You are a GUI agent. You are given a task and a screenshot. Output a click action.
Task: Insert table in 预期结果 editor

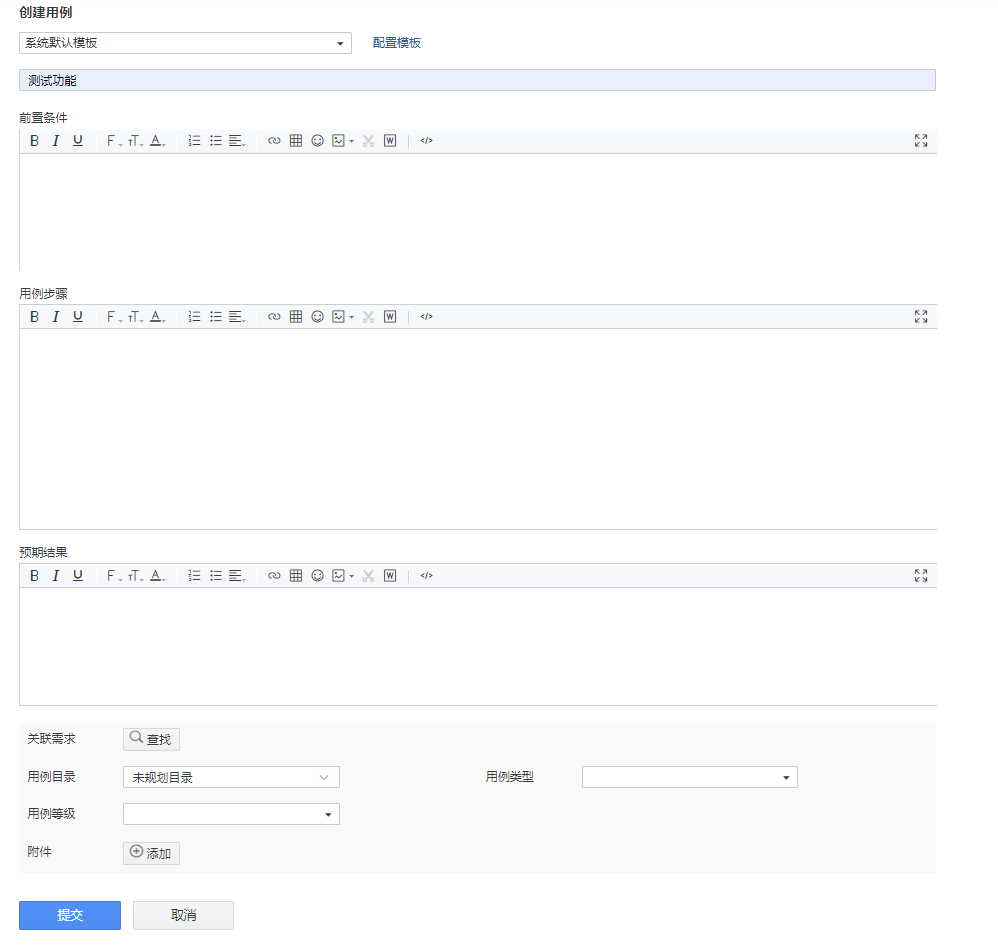click(x=296, y=575)
